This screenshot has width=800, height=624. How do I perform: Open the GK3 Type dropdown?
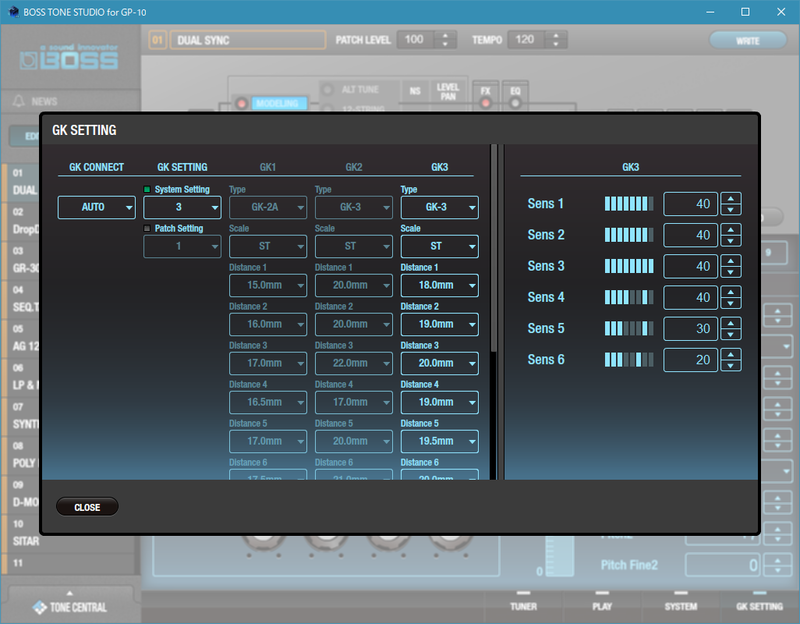[439, 207]
